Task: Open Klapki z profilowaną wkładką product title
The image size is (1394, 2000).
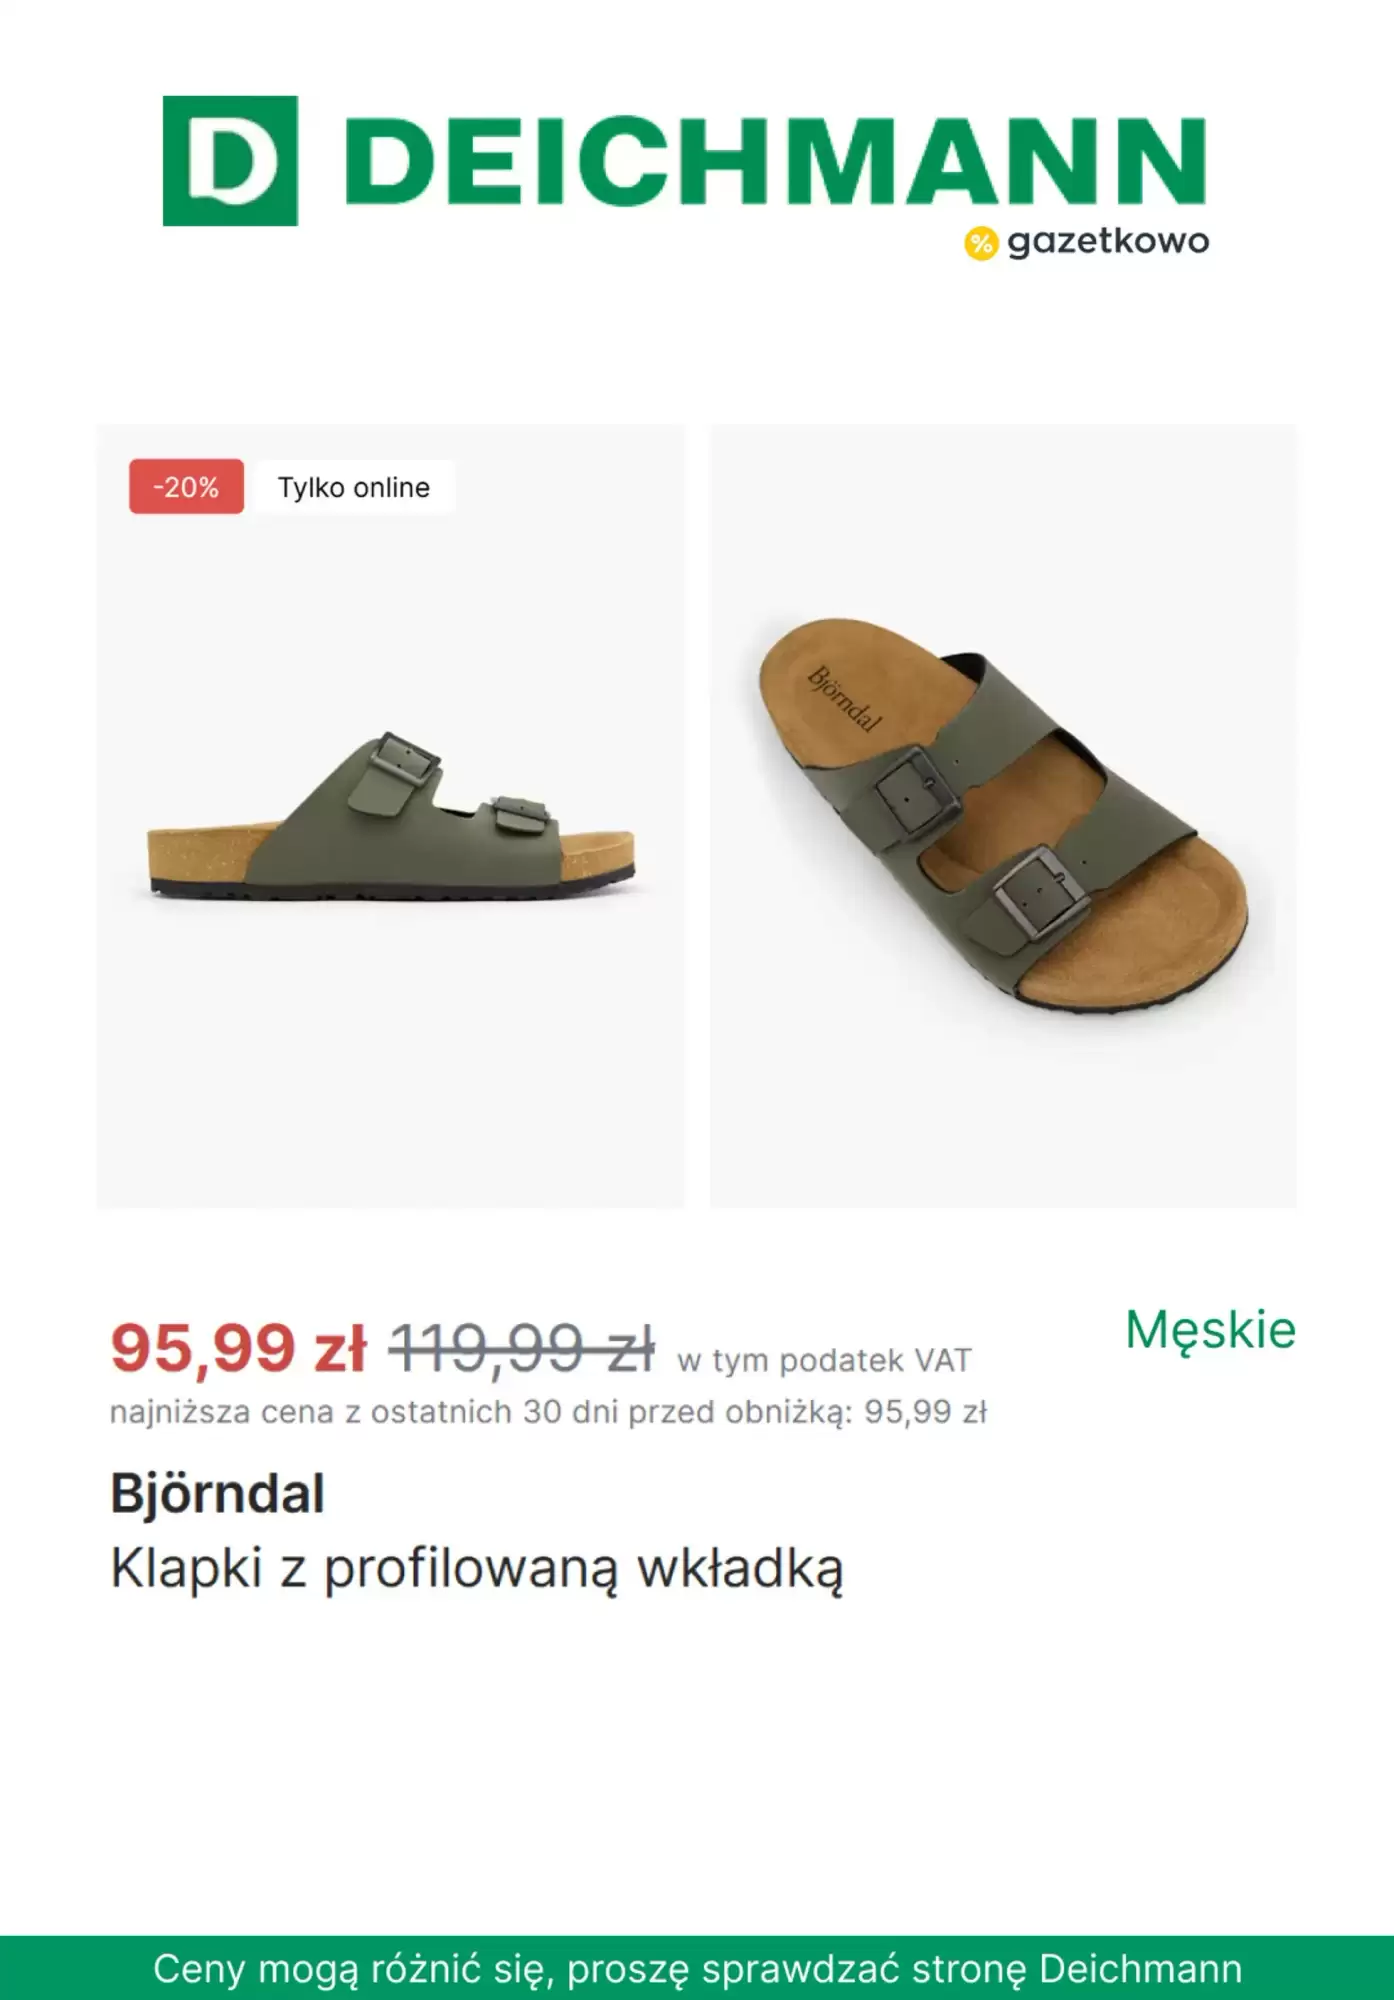Action: point(477,1568)
